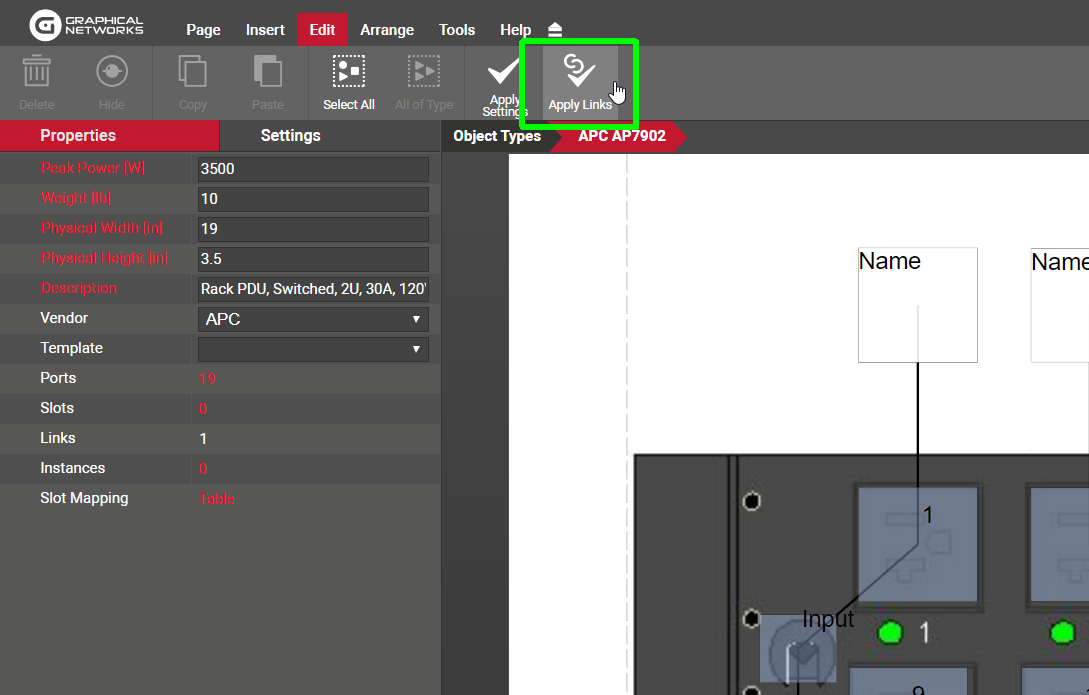Viewport: 1089px width, 695px height.
Task: Open the Insert menu
Action: tap(265, 30)
